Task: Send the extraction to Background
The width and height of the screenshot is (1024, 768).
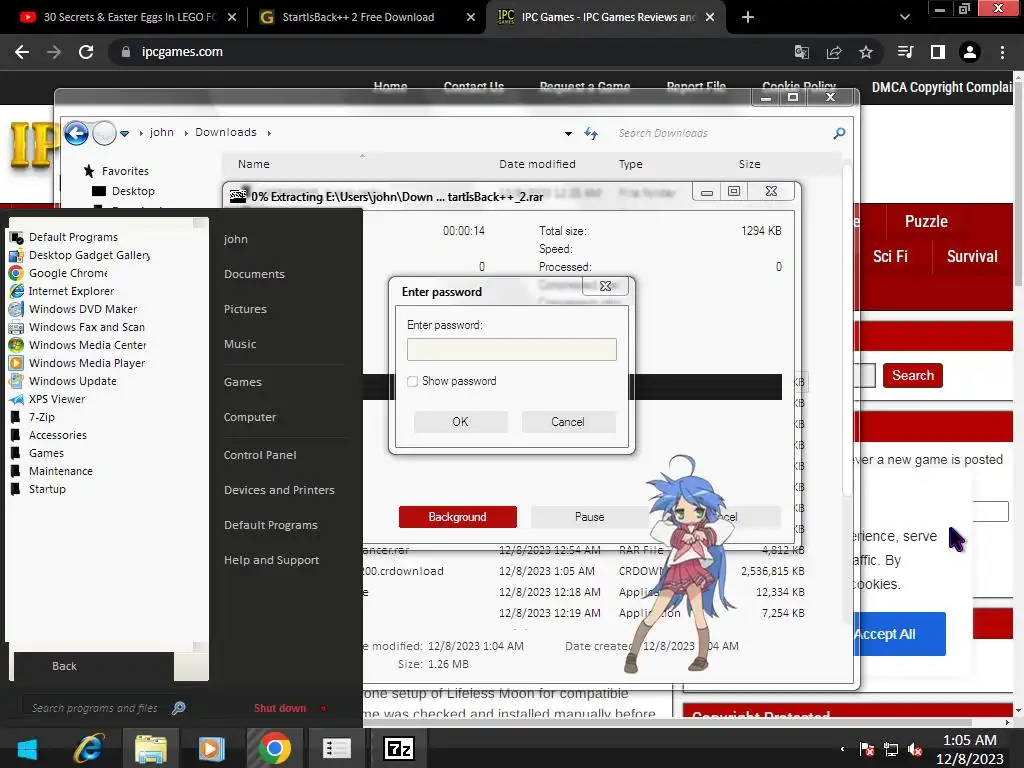Action: pyautogui.click(x=458, y=517)
